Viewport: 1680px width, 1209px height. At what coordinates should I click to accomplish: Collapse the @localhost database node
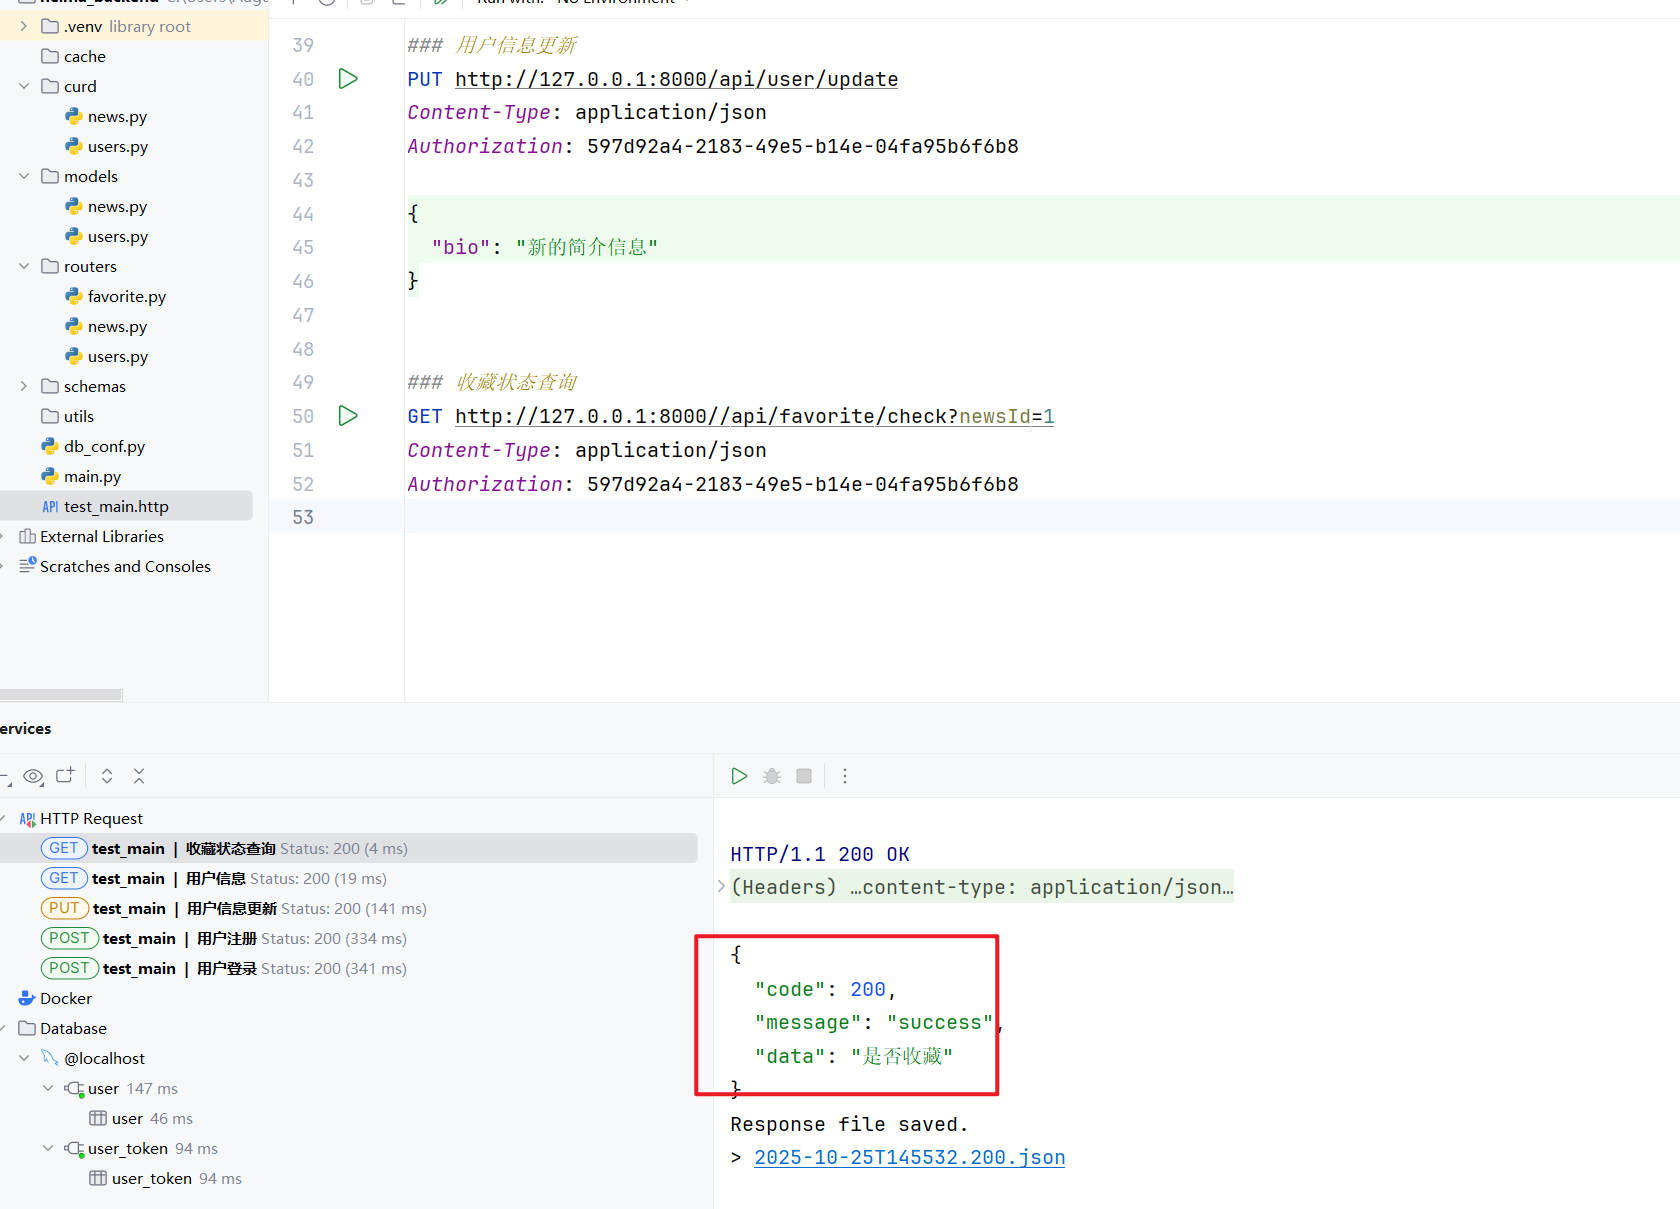[24, 1058]
